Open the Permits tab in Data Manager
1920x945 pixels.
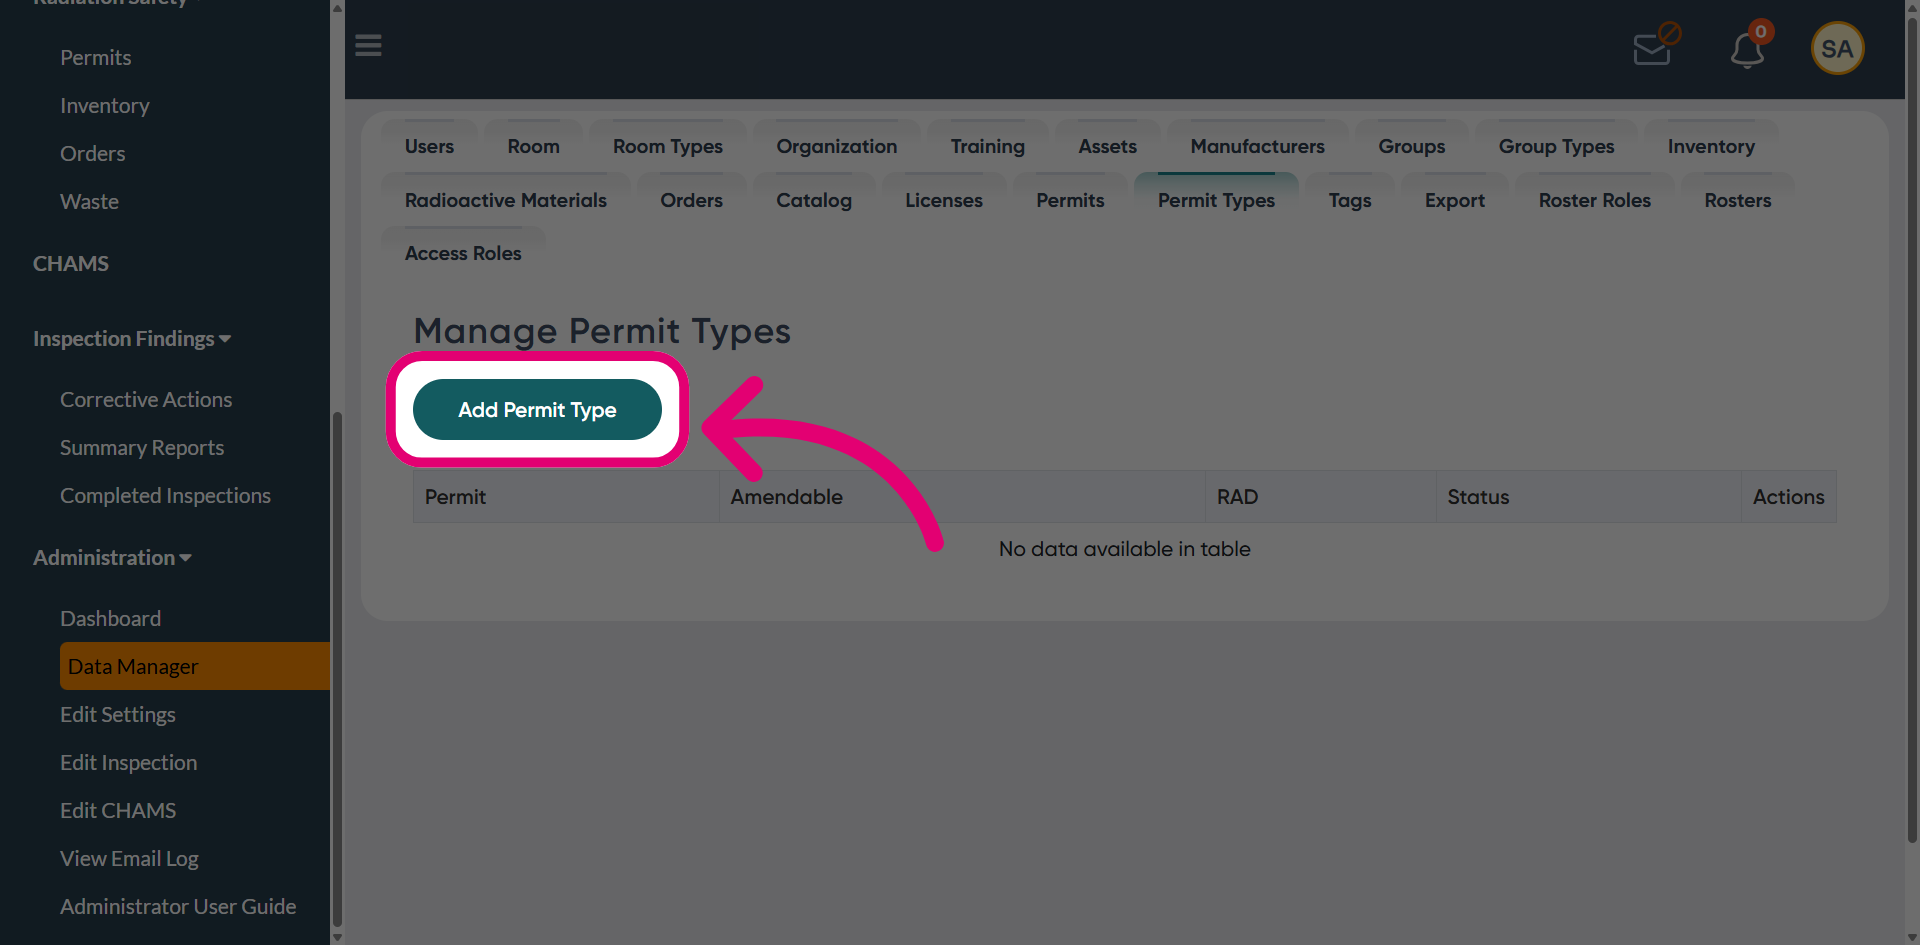pyautogui.click(x=1070, y=200)
